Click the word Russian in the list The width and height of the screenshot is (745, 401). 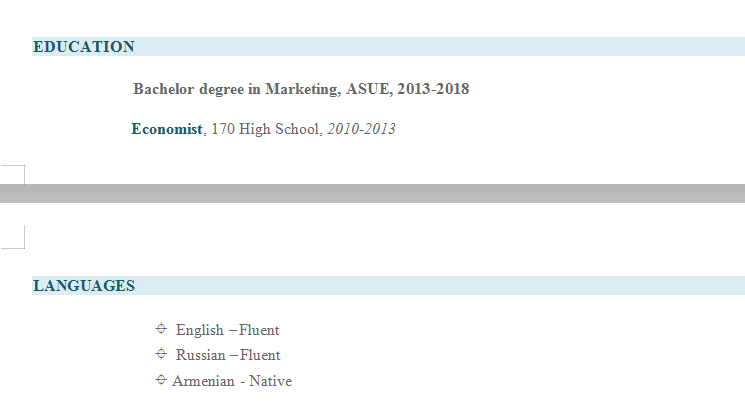tap(201, 355)
